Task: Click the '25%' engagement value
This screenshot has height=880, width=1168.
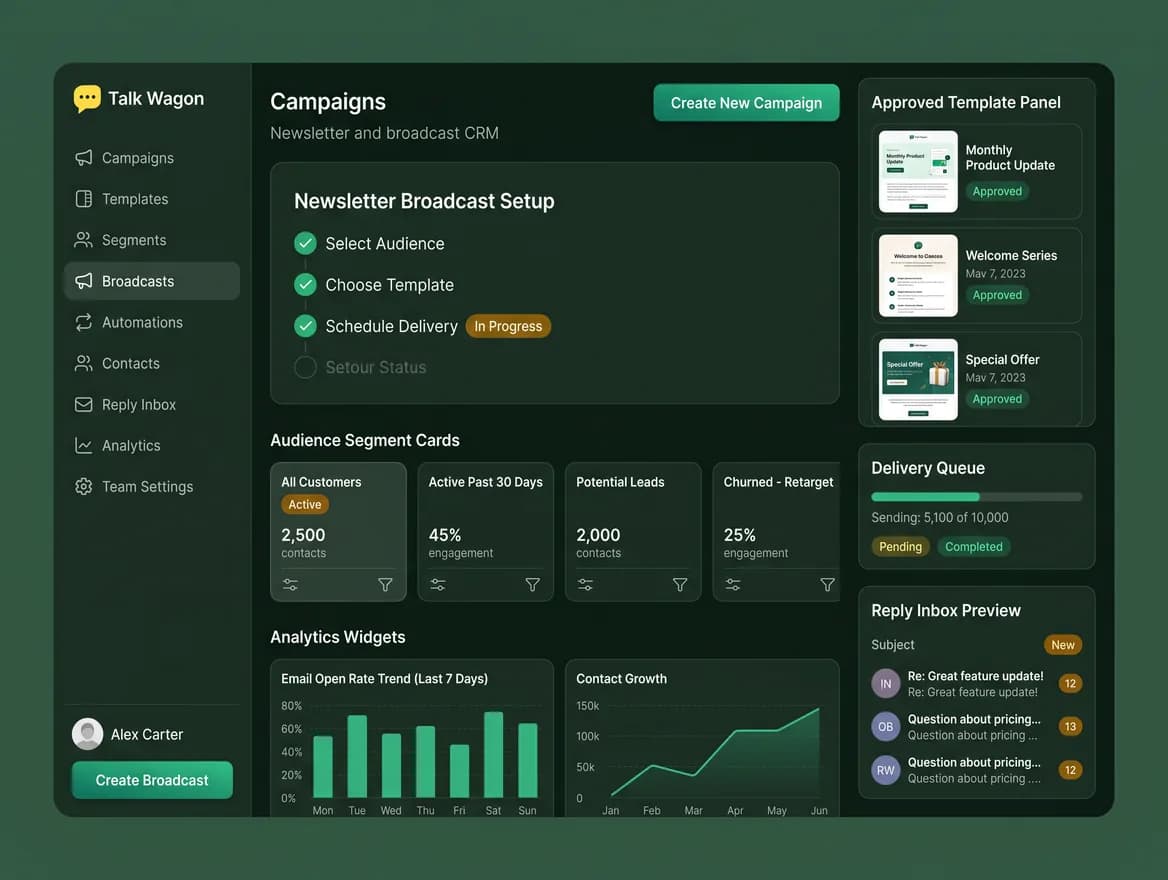Action: pos(740,535)
